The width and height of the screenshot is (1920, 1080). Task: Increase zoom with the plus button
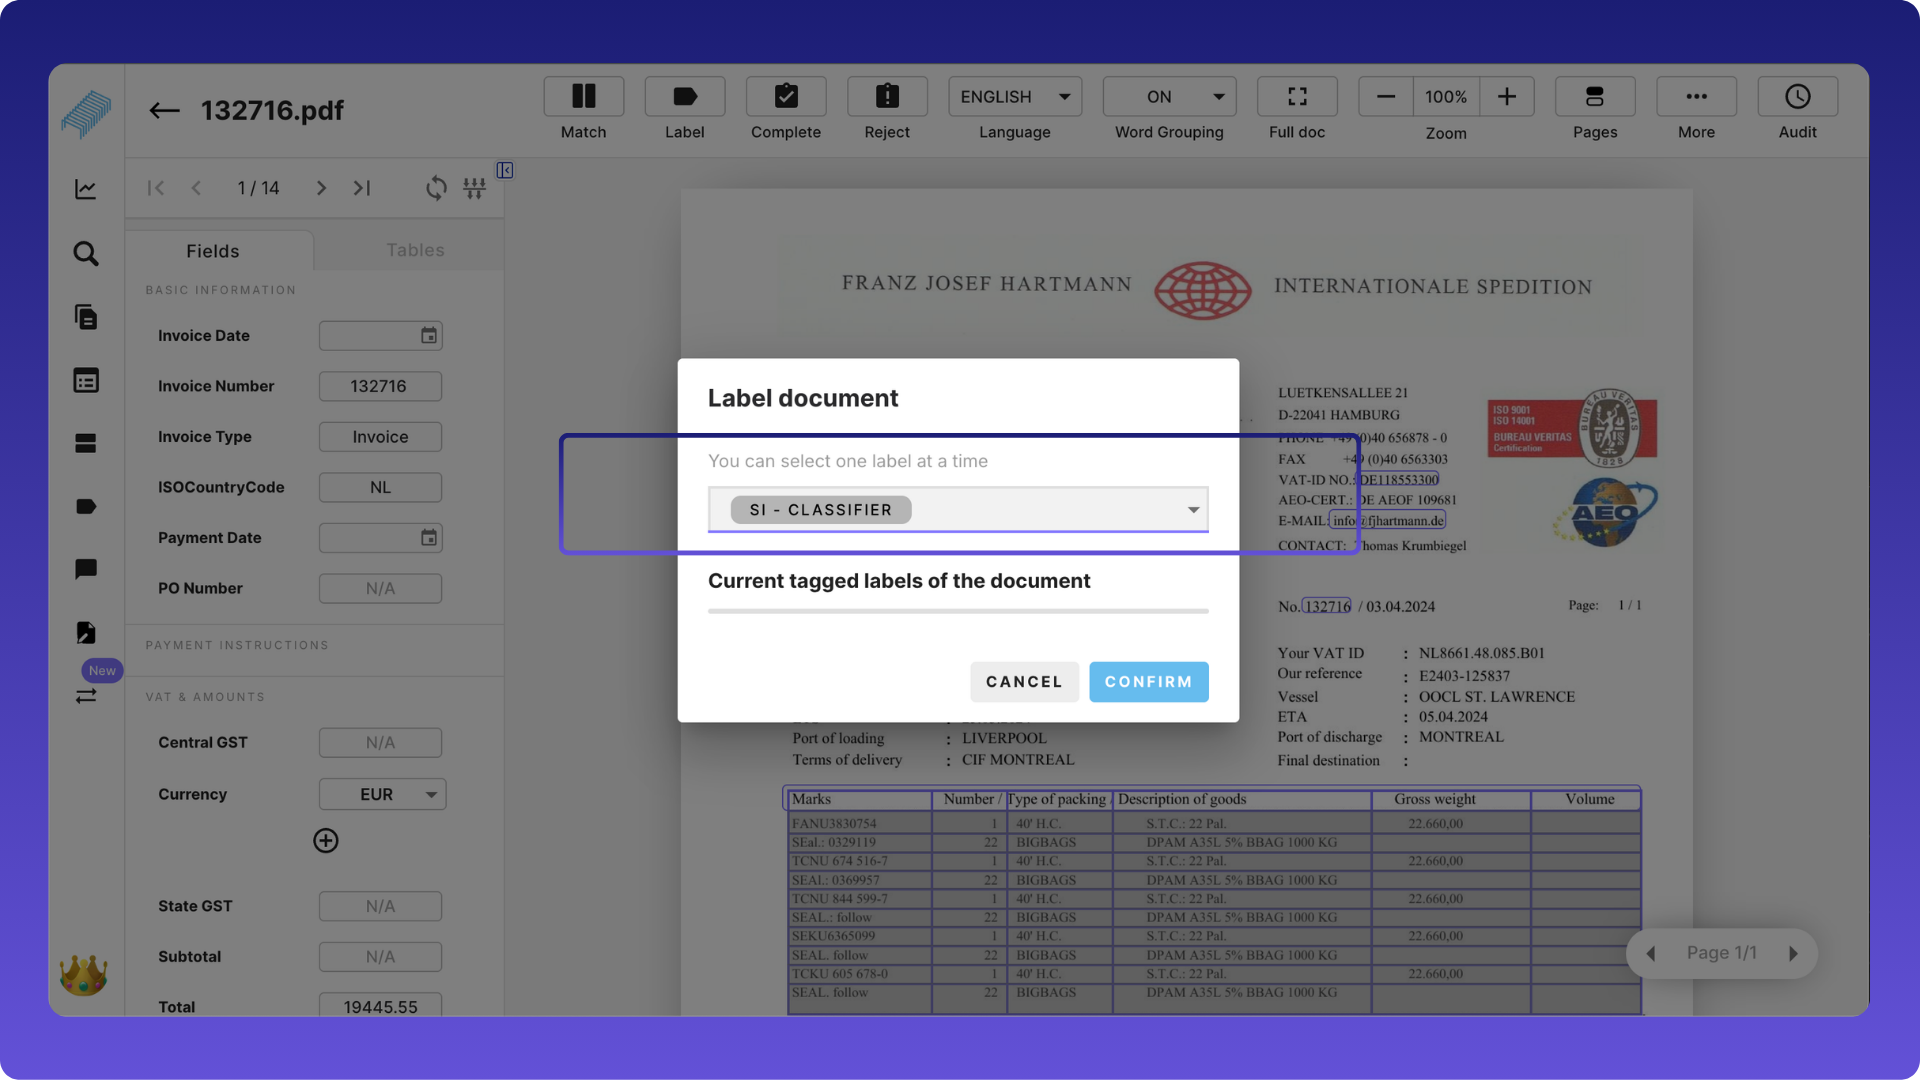[x=1507, y=96]
